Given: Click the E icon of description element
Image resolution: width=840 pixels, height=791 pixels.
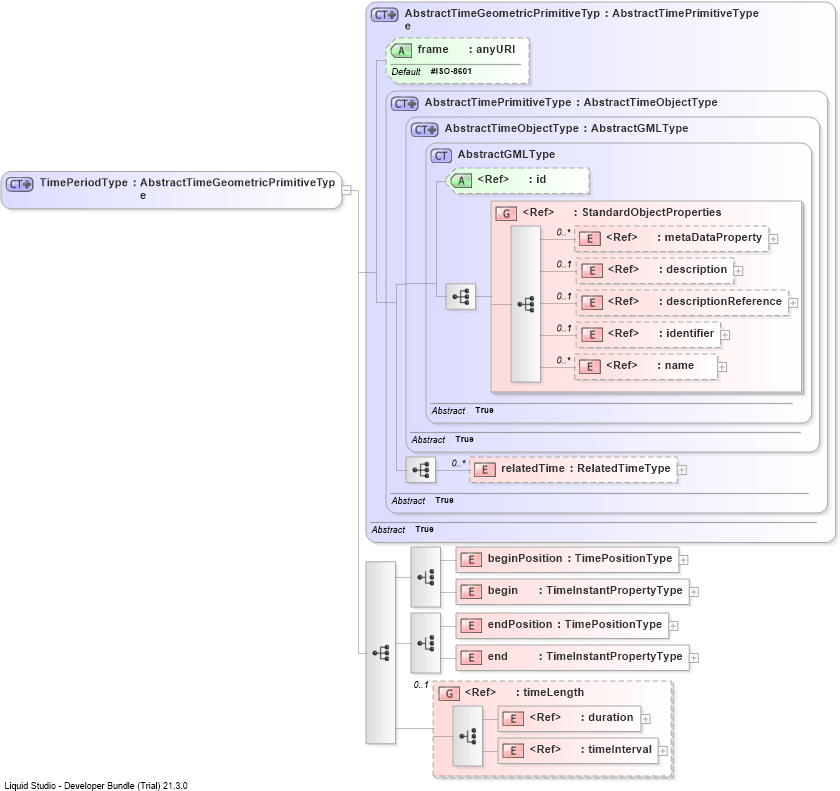Looking at the screenshot, I should 592,271.
